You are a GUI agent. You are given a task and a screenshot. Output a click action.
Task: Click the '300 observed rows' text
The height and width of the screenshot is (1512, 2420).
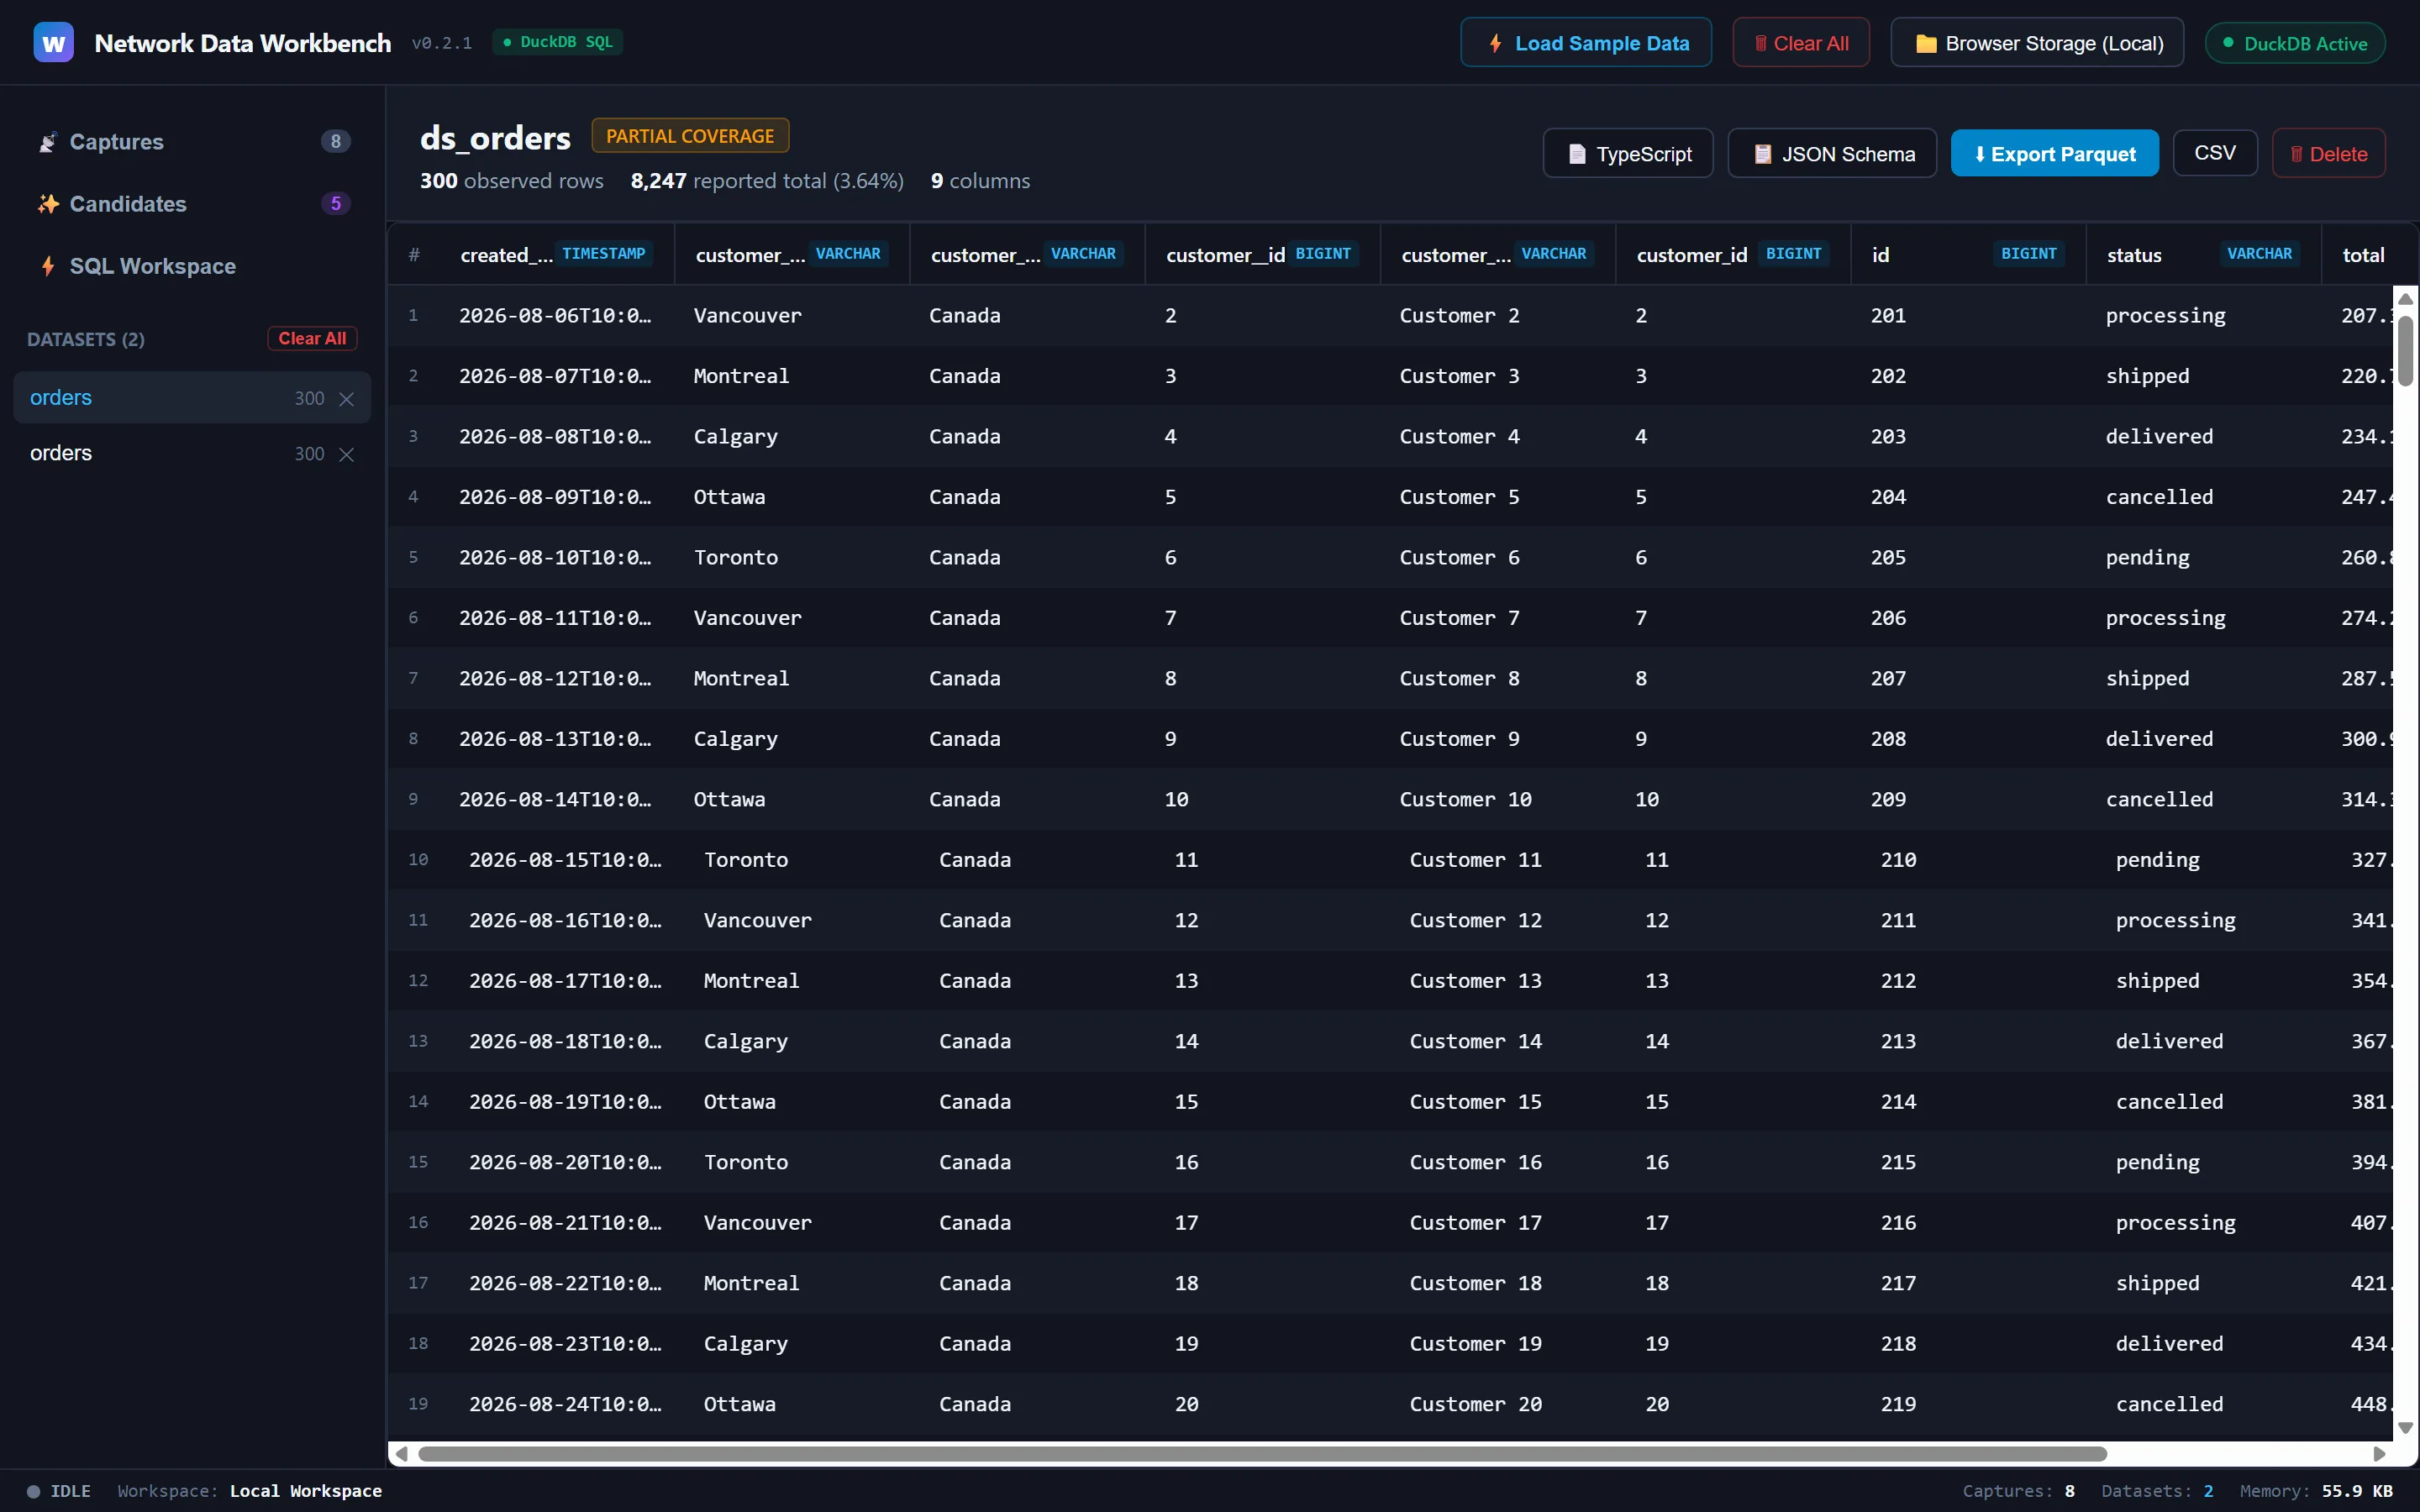pos(511,181)
